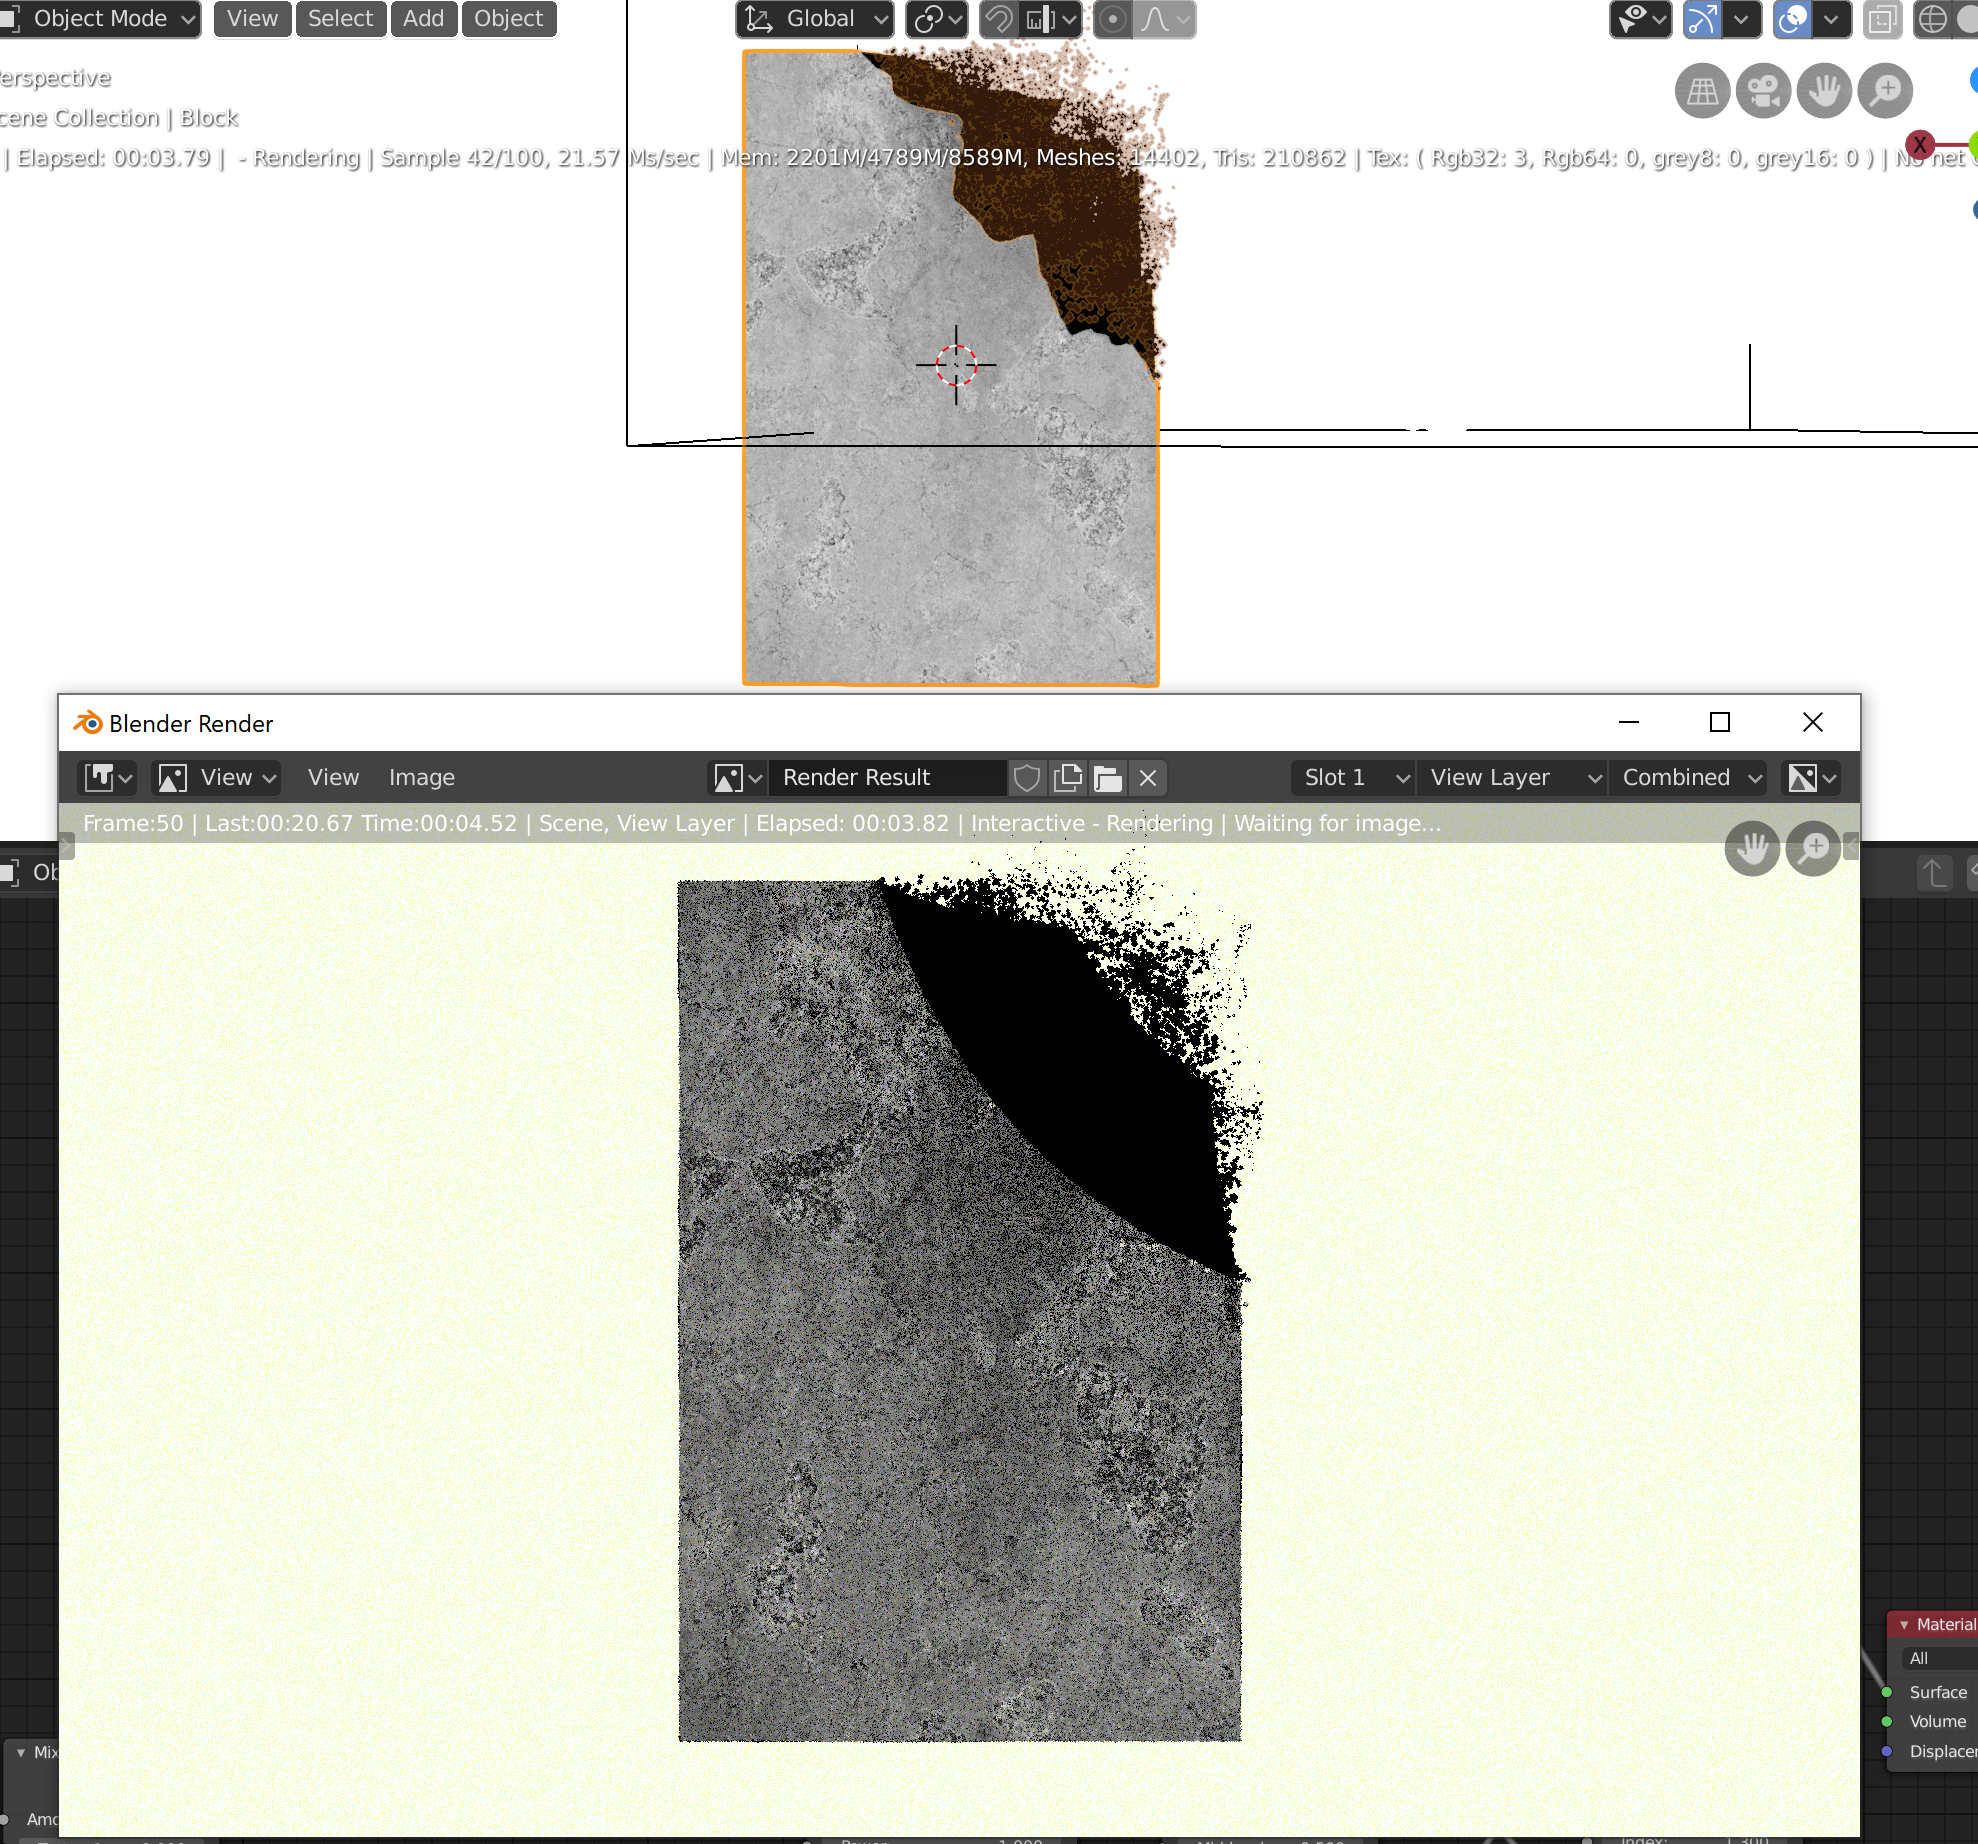Click the new image copy icon
Screen dimensions: 1978x1844
[x=1068, y=778]
